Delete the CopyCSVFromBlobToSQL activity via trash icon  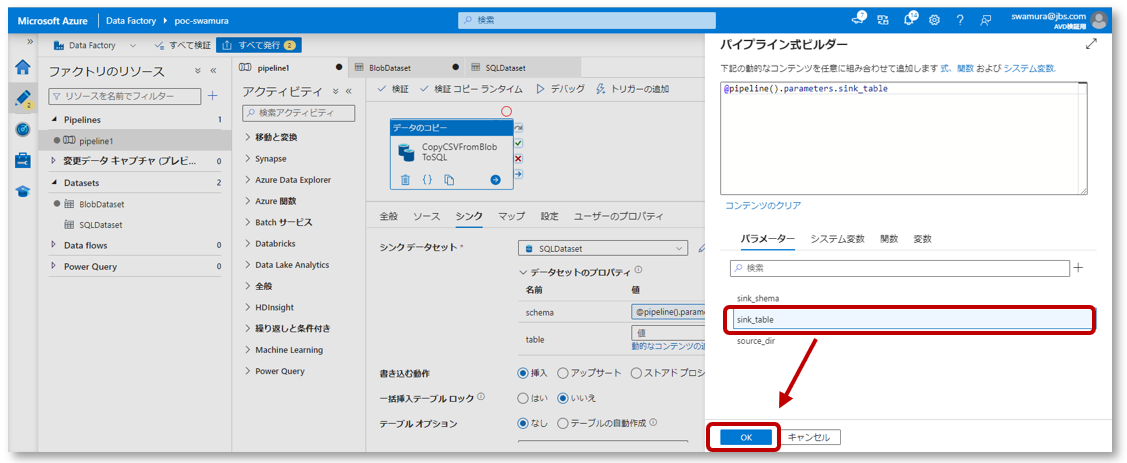[405, 180]
